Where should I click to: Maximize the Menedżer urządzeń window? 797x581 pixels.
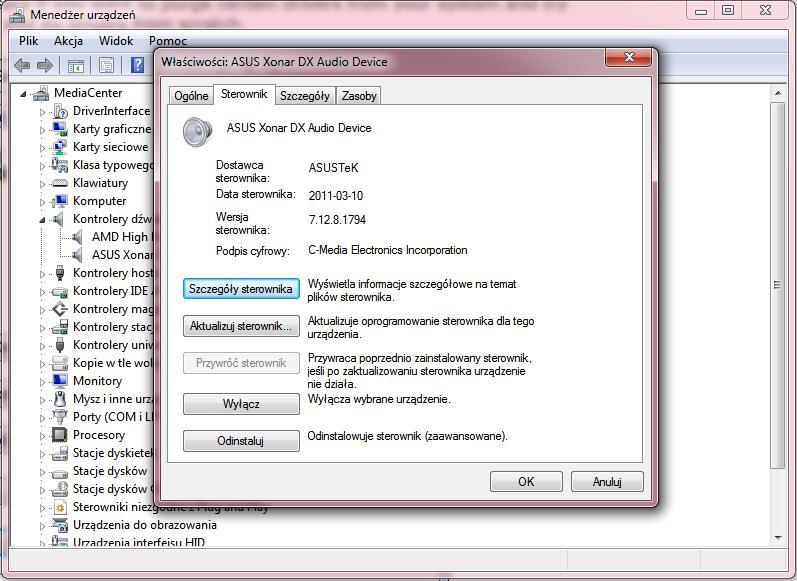(728, 10)
